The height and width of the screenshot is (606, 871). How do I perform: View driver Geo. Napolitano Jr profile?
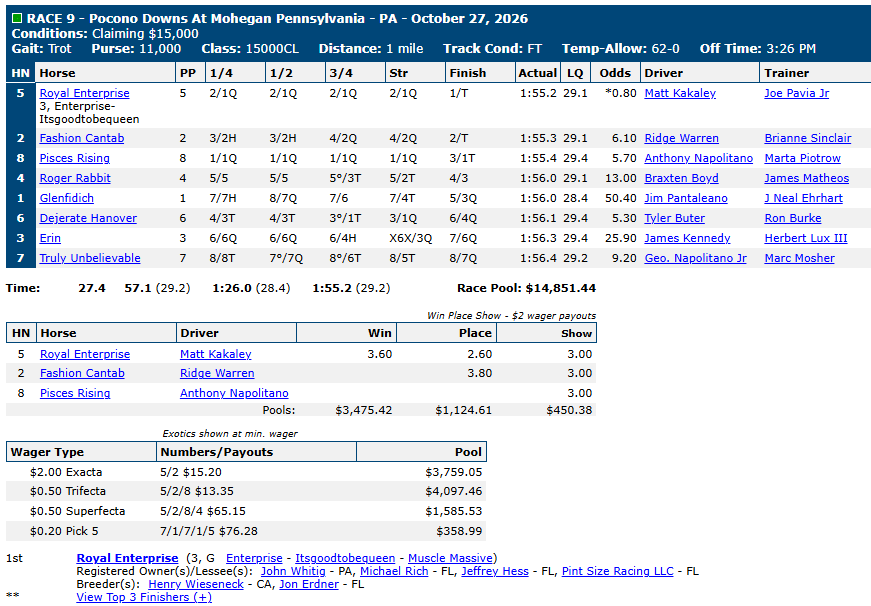695,258
